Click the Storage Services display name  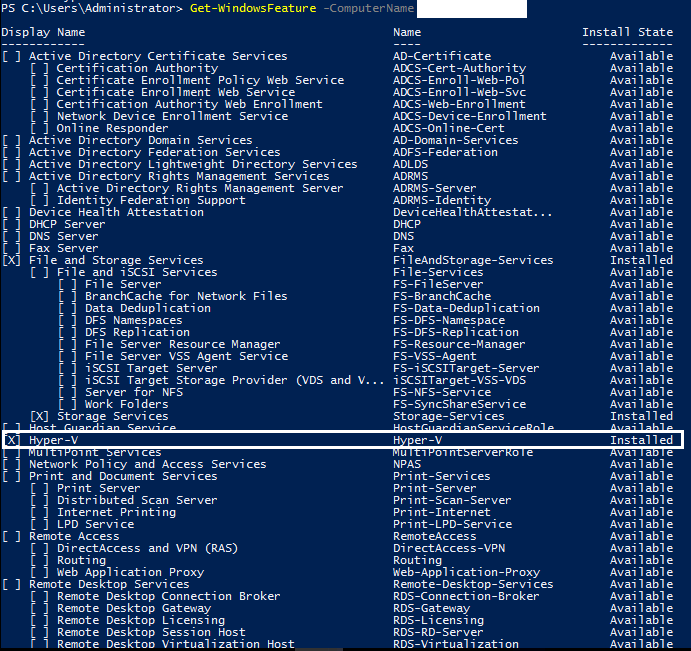(113, 416)
